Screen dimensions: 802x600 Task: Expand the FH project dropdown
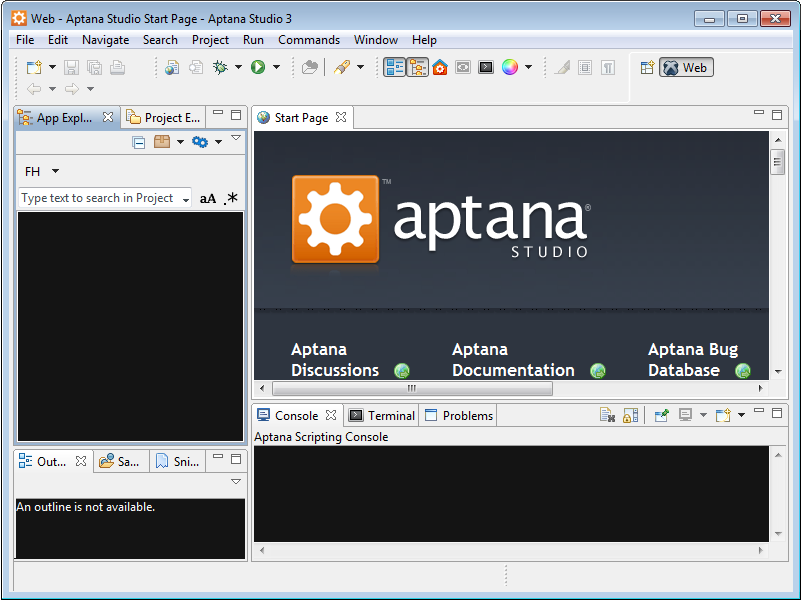point(55,172)
